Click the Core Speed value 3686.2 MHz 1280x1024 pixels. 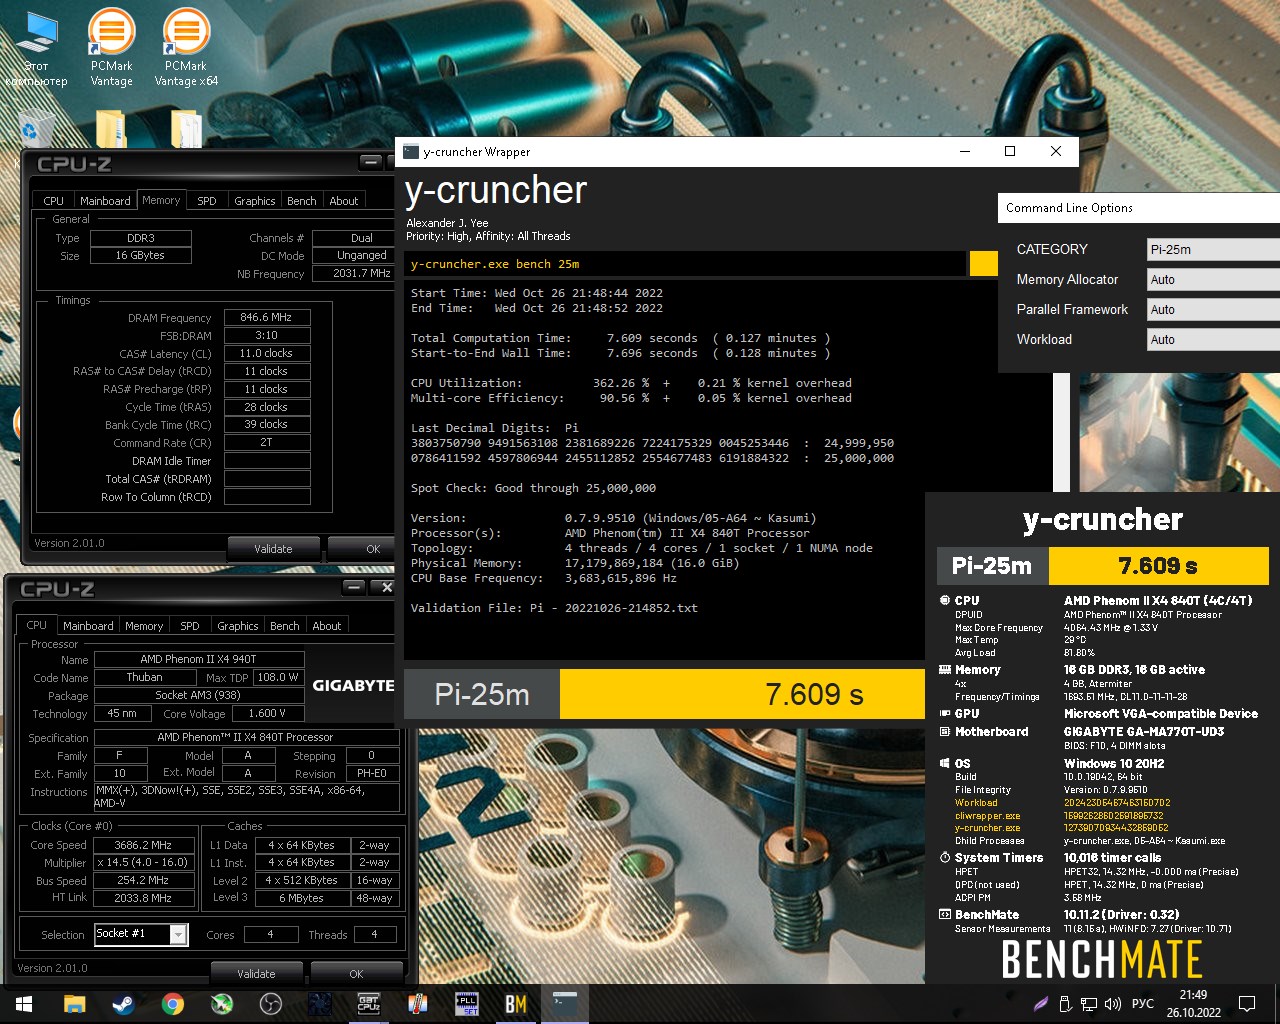[144, 845]
